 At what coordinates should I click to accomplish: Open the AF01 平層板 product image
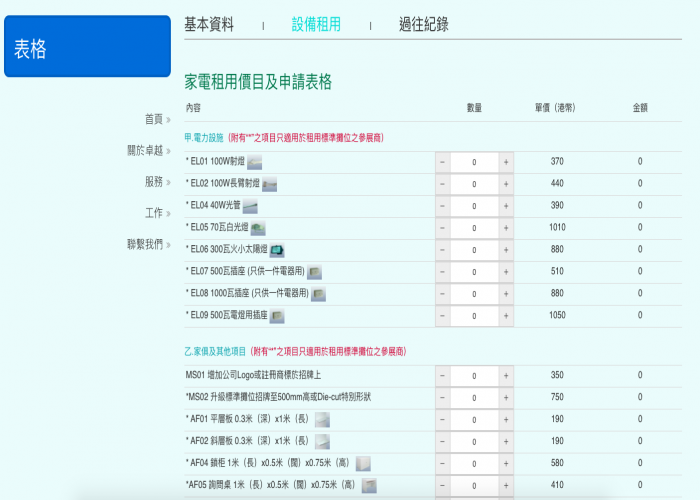(322, 419)
